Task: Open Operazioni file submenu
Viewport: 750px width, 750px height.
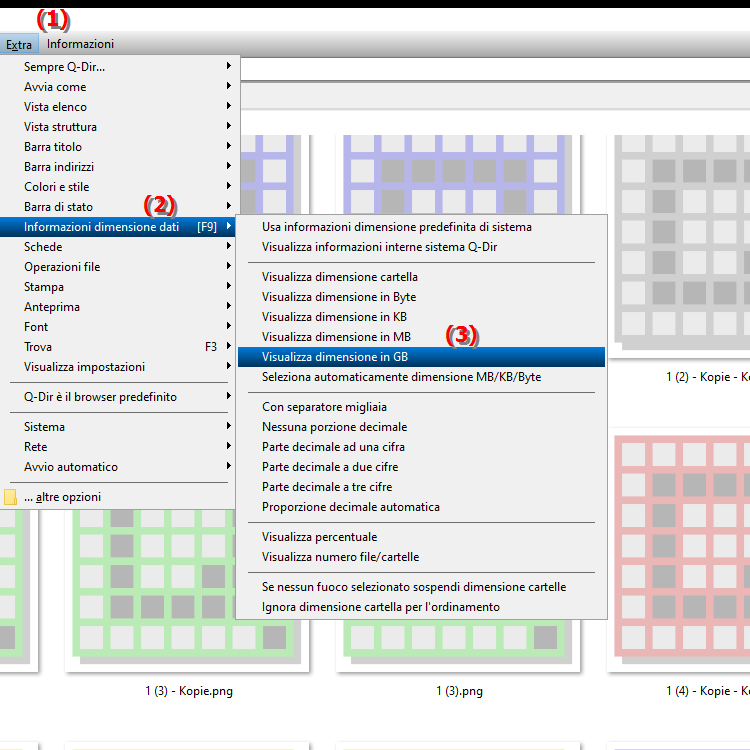Action: pos(117,267)
